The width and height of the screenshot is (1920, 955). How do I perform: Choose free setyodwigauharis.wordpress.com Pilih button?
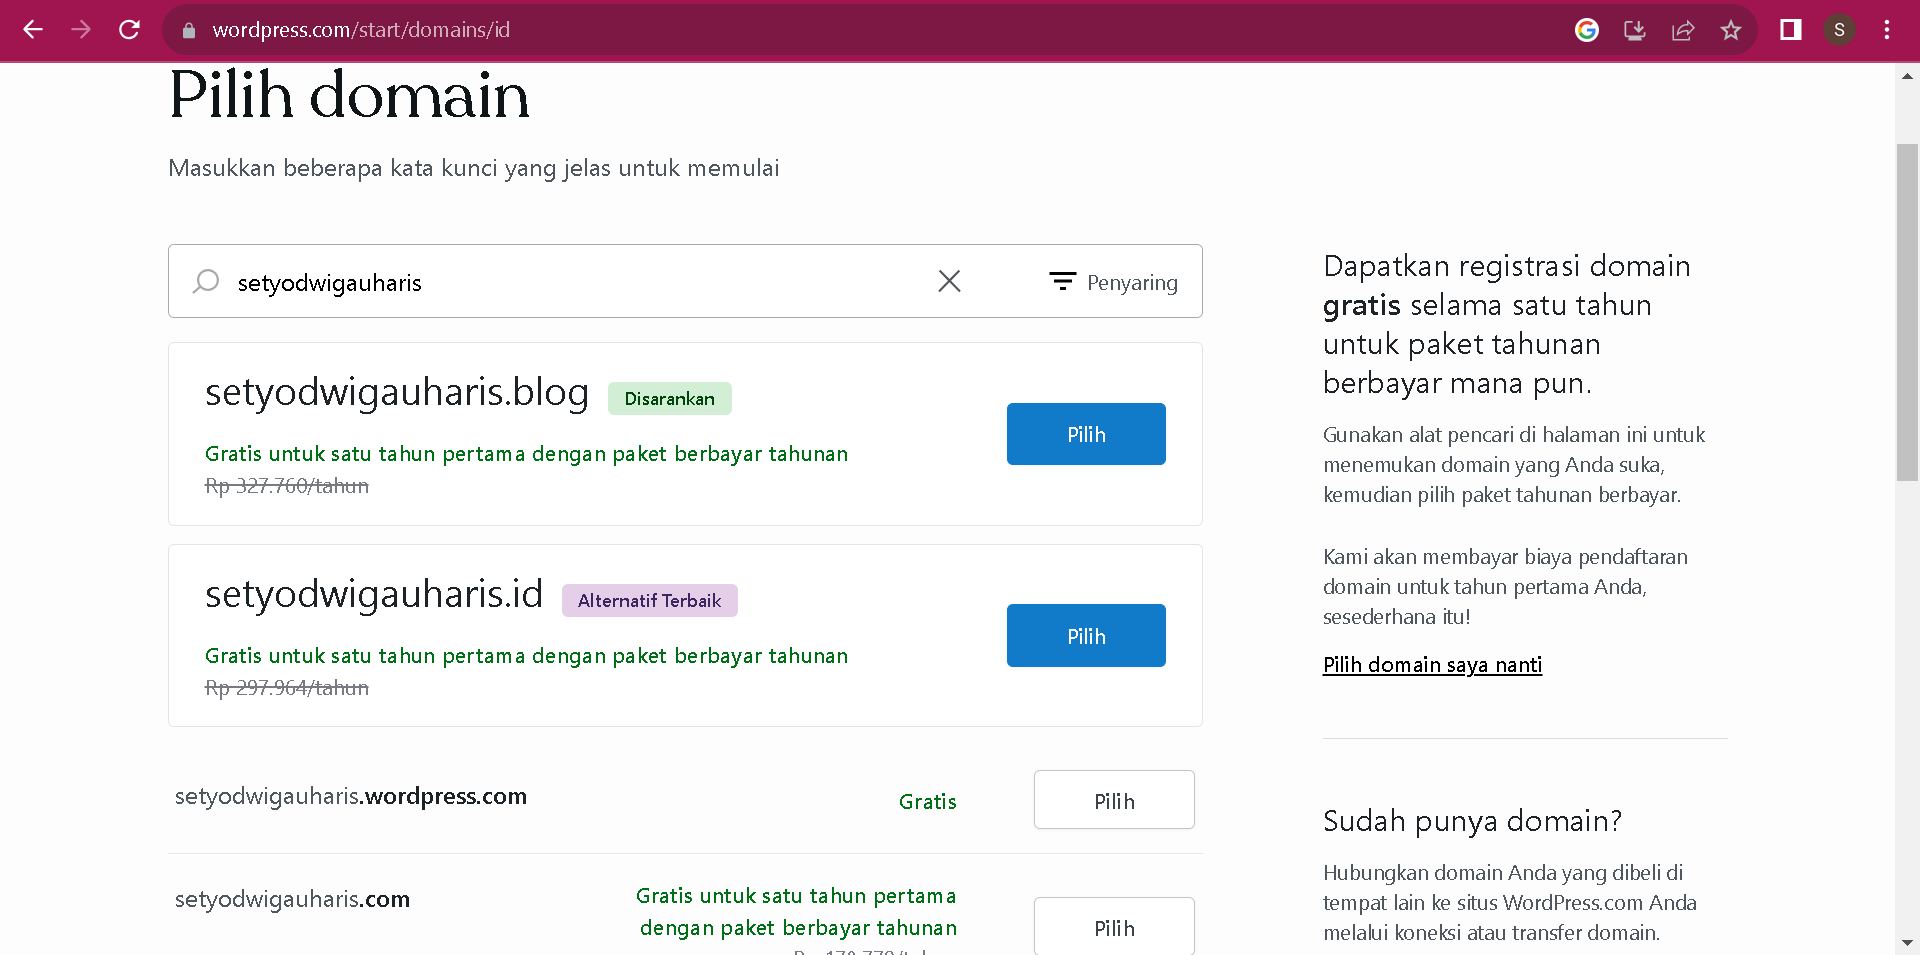1114,800
